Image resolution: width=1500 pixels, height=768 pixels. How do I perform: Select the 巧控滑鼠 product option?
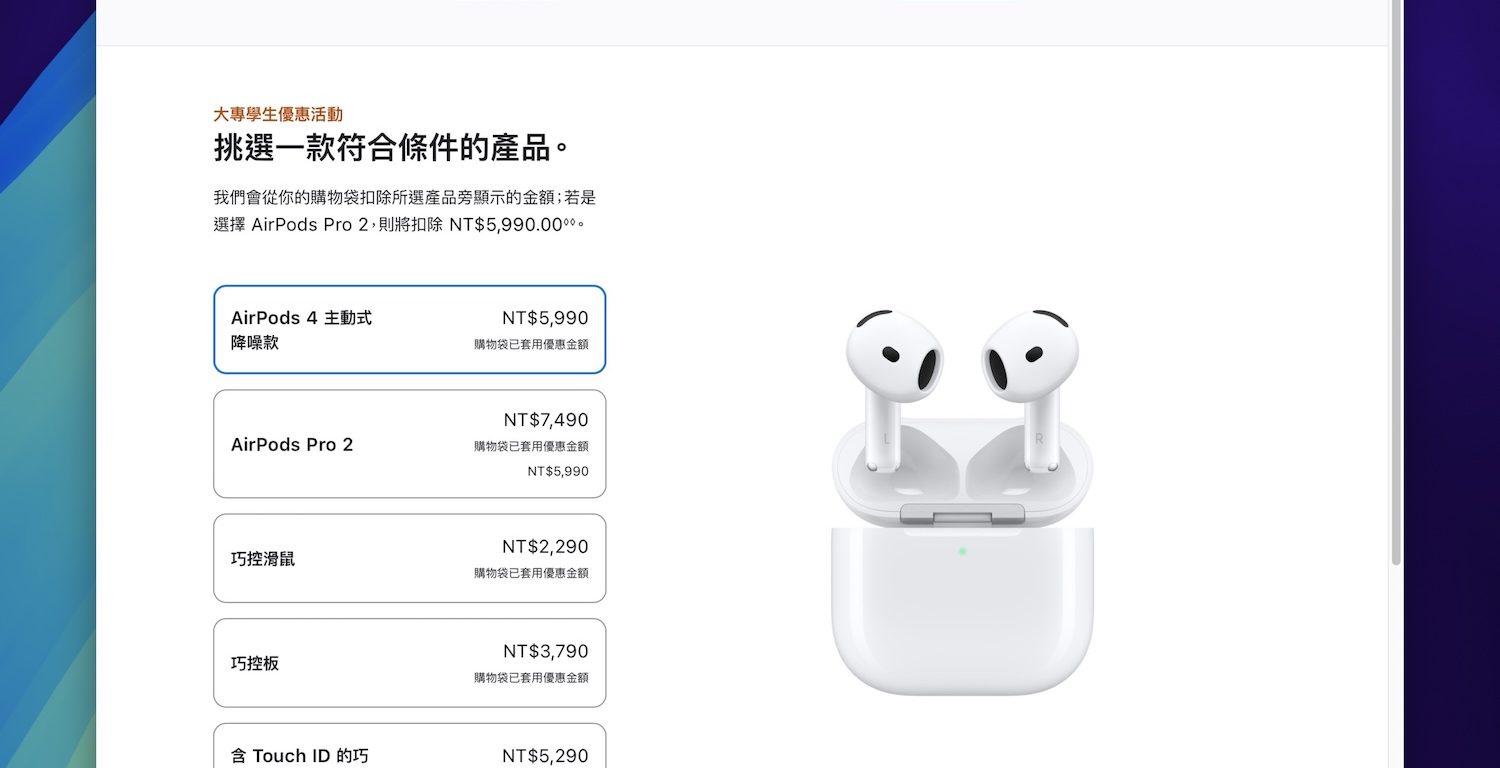click(x=409, y=558)
